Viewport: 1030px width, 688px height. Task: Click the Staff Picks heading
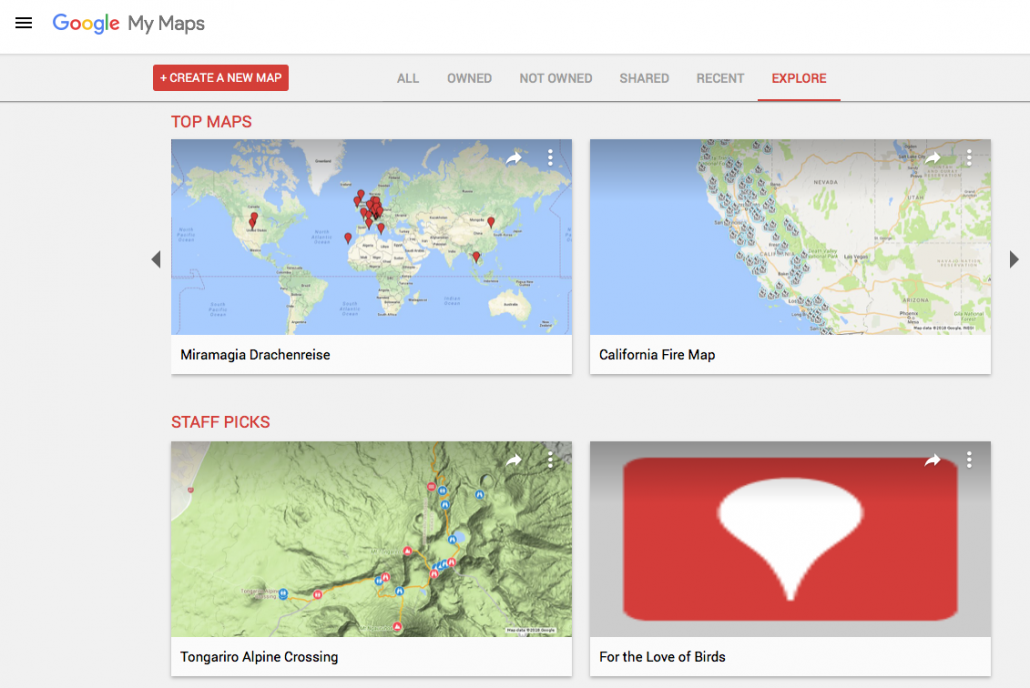point(221,423)
